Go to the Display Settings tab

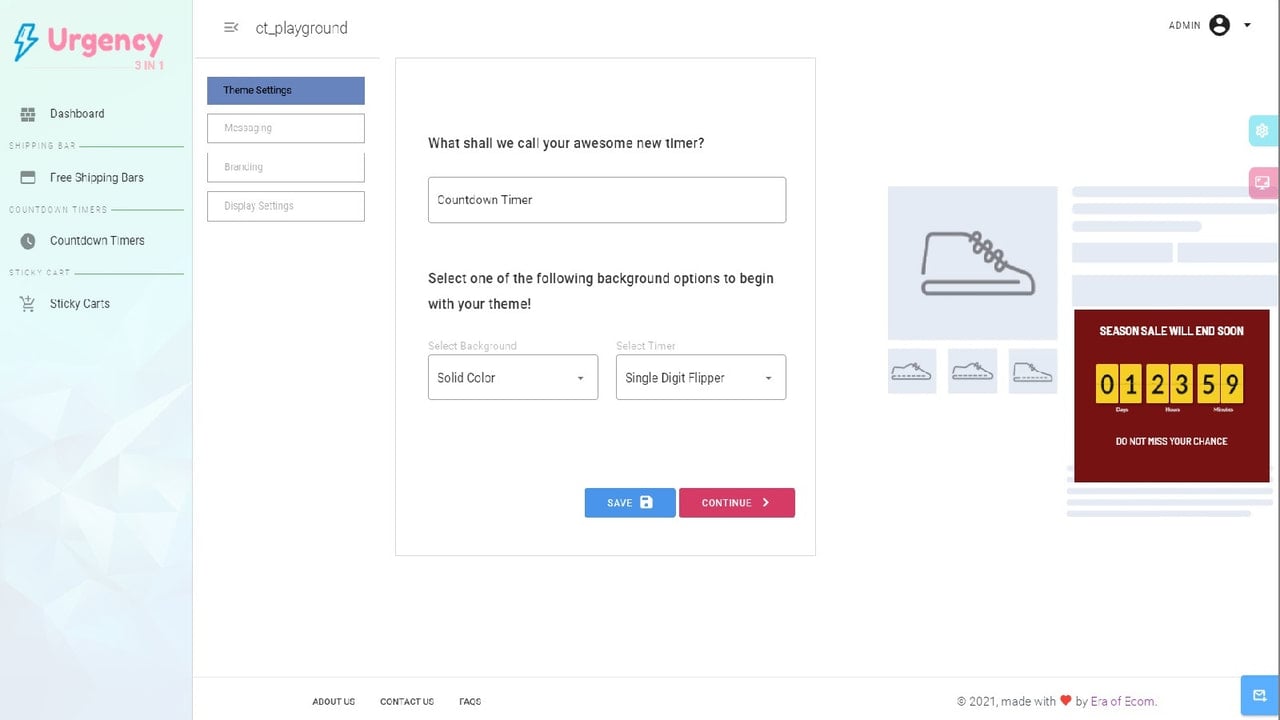(x=286, y=206)
